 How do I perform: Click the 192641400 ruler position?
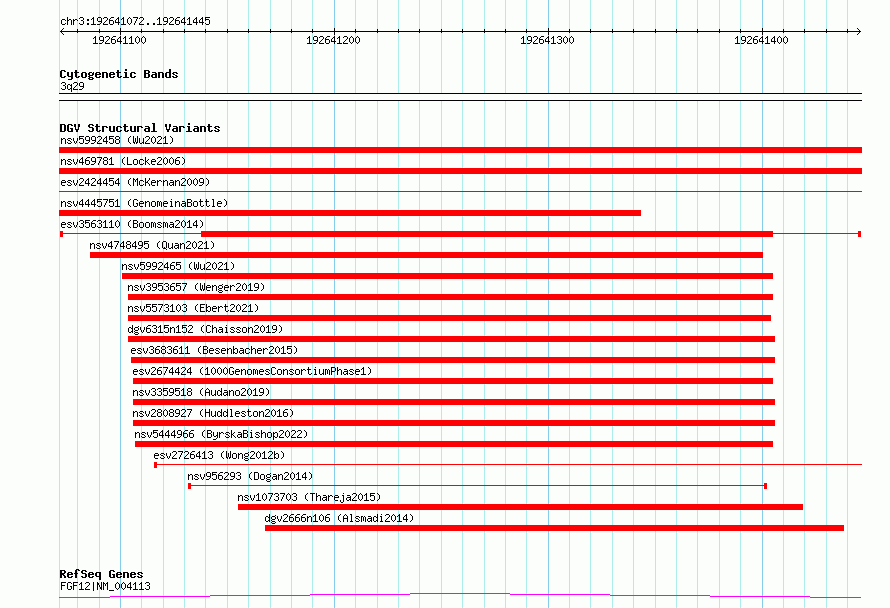click(x=761, y=40)
